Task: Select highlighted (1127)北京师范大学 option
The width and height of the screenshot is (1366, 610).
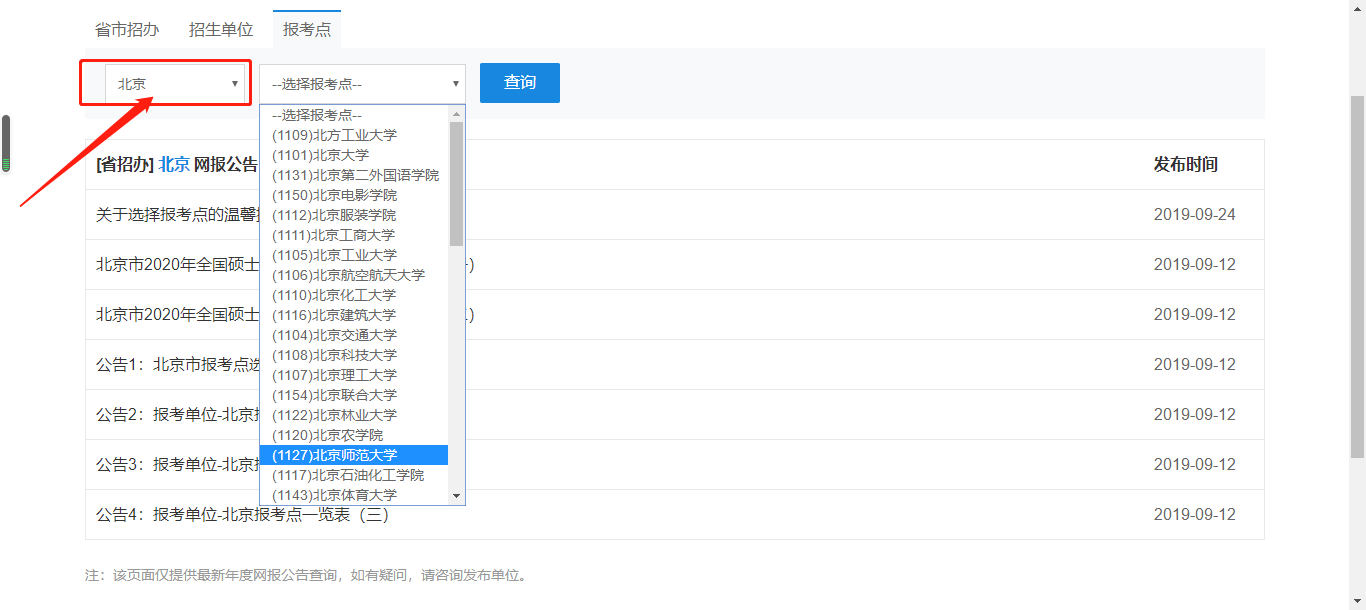Action: point(354,455)
